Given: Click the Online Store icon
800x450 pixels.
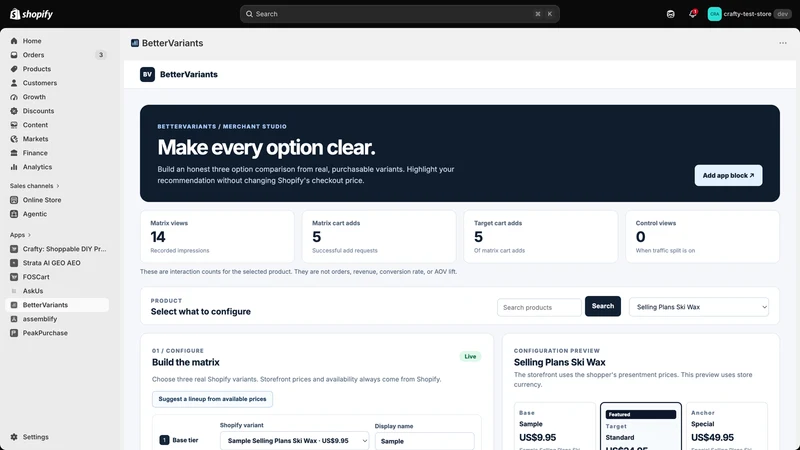Looking at the screenshot, I should pos(14,200).
